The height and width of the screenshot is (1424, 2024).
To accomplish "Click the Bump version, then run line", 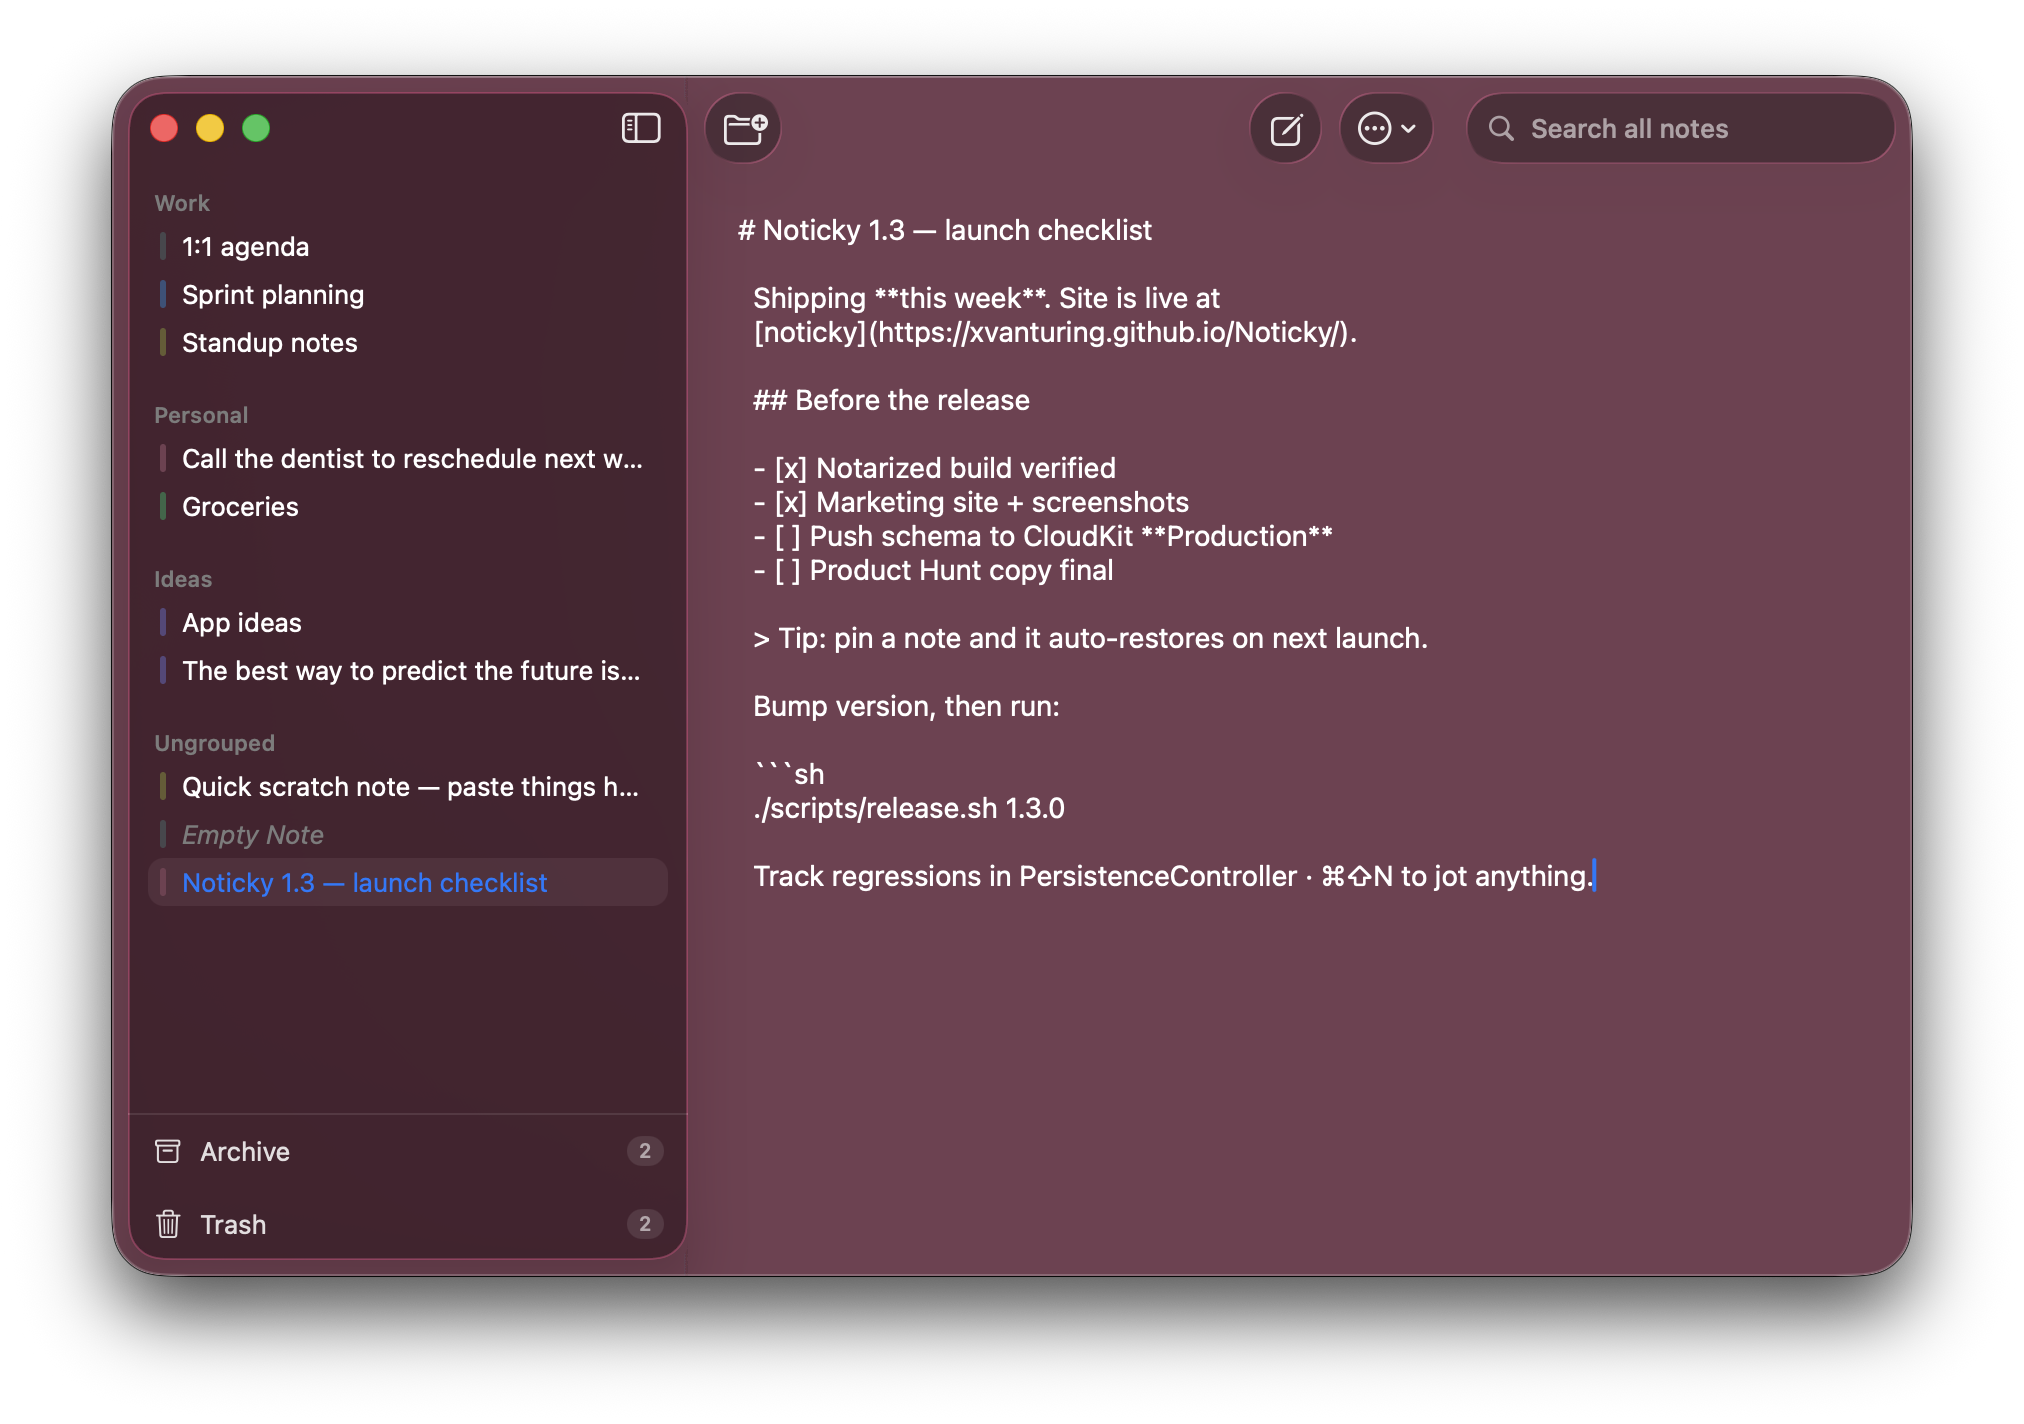I will (x=906, y=706).
